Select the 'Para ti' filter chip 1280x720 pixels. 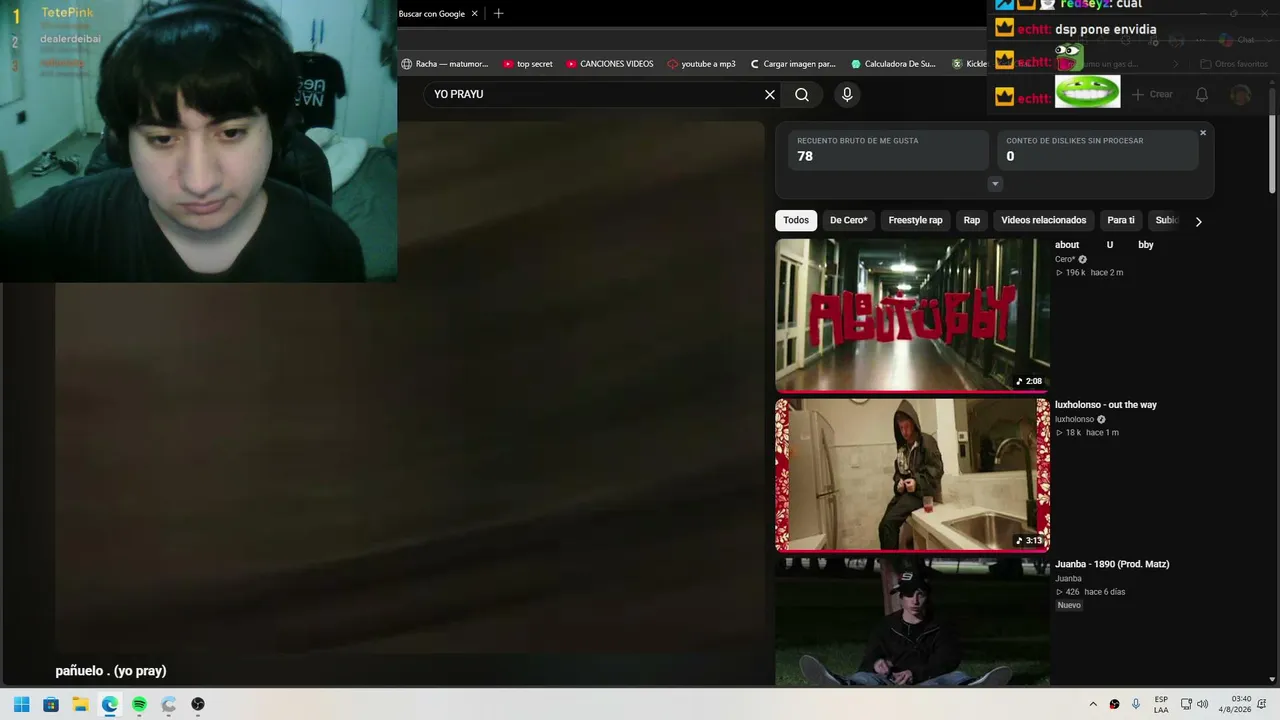(x=1121, y=221)
